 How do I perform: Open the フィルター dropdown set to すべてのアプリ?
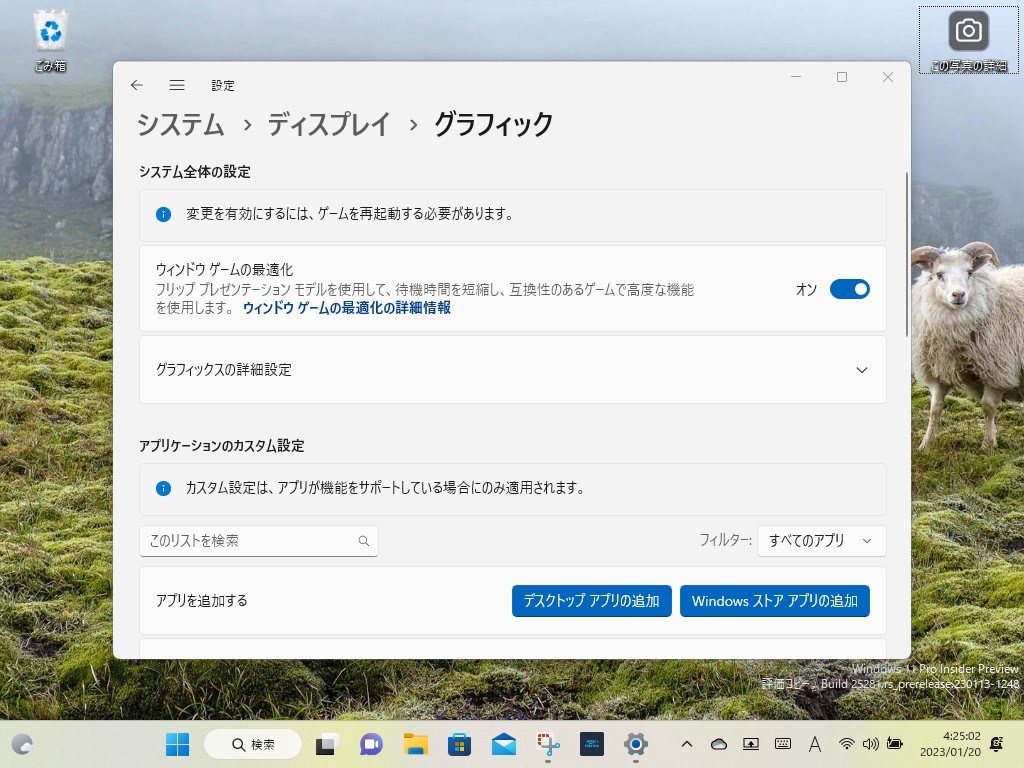click(821, 540)
